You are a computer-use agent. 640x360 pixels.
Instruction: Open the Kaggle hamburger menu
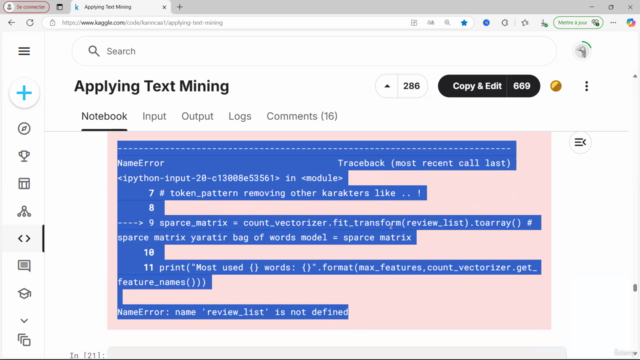(x=24, y=51)
